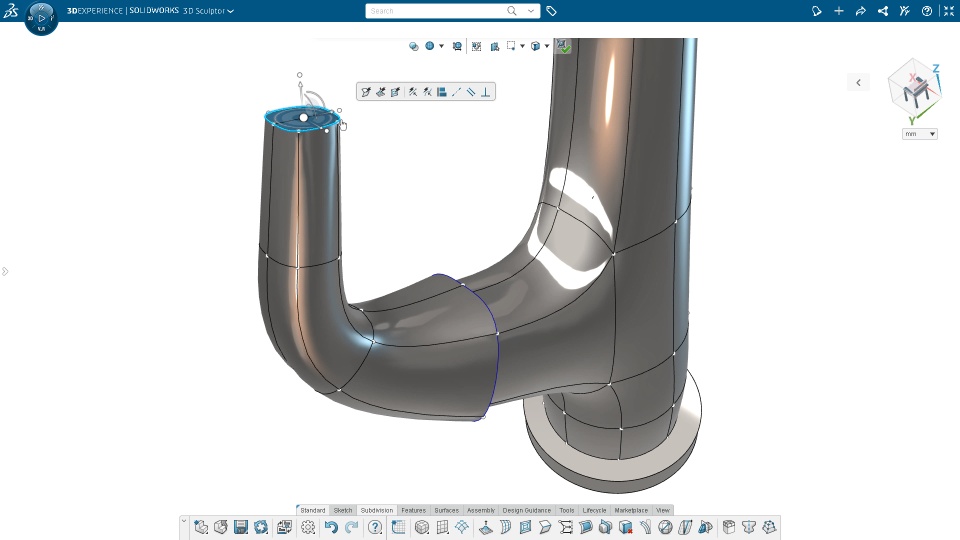Viewport: 960px width, 540px height.
Task: Collapse fullscreen with arrows icon
Action: [x=949, y=11]
